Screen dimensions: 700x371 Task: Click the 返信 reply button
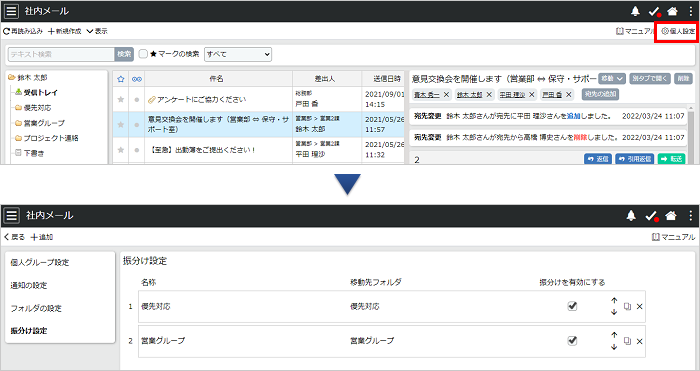click(x=598, y=159)
